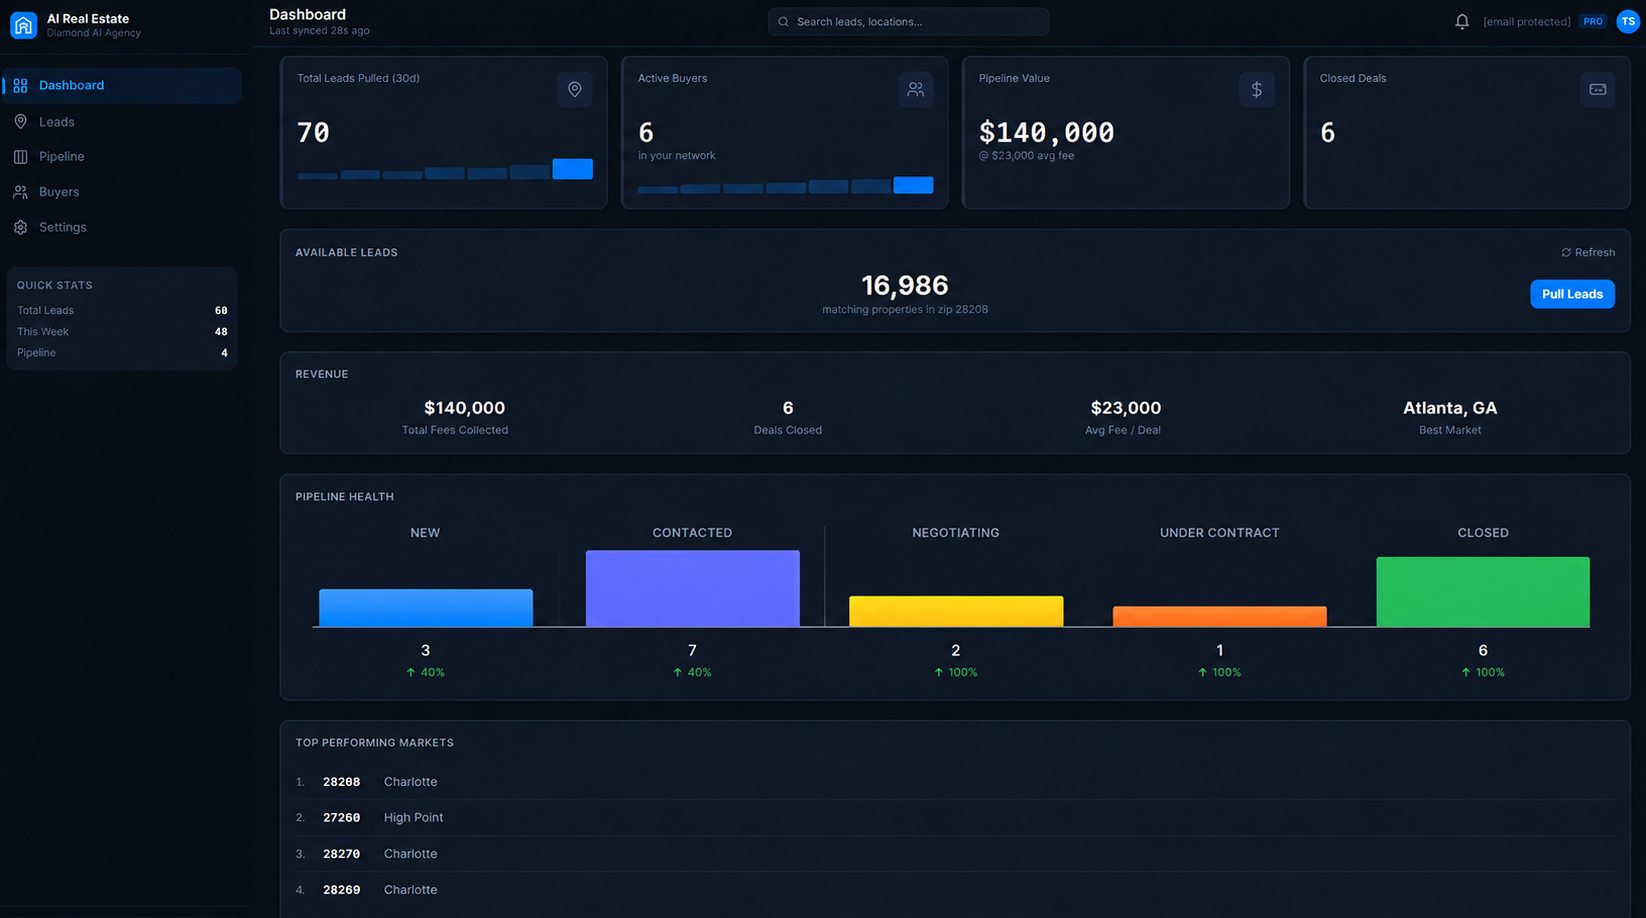The width and height of the screenshot is (1646, 918).
Task: Click the 100% change under CLOSED
Action: [1483, 672]
